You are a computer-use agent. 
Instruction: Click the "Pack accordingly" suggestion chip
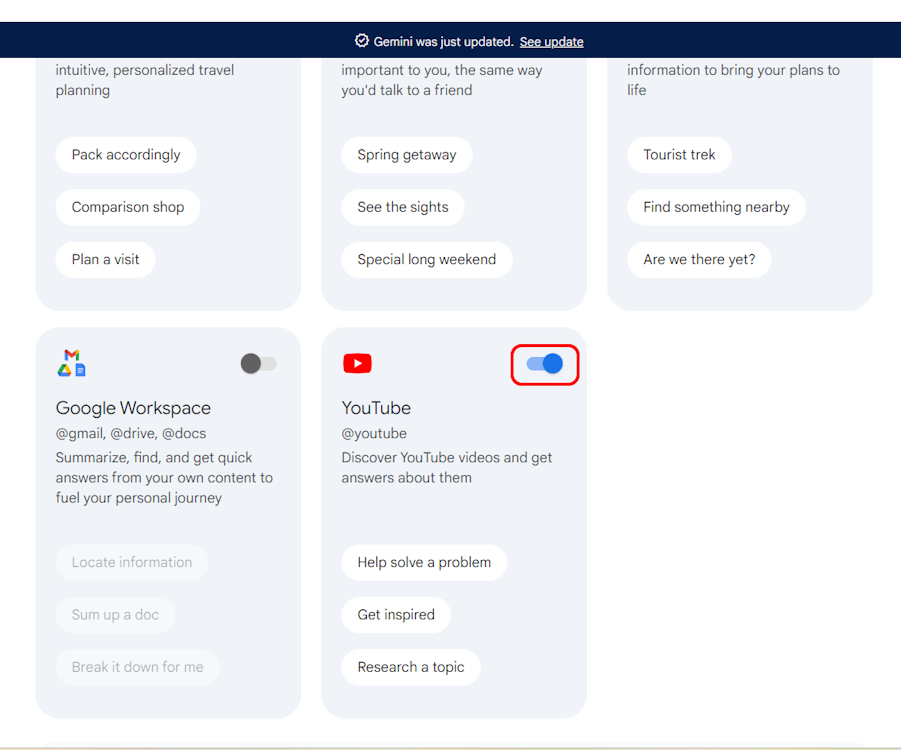[x=125, y=155]
